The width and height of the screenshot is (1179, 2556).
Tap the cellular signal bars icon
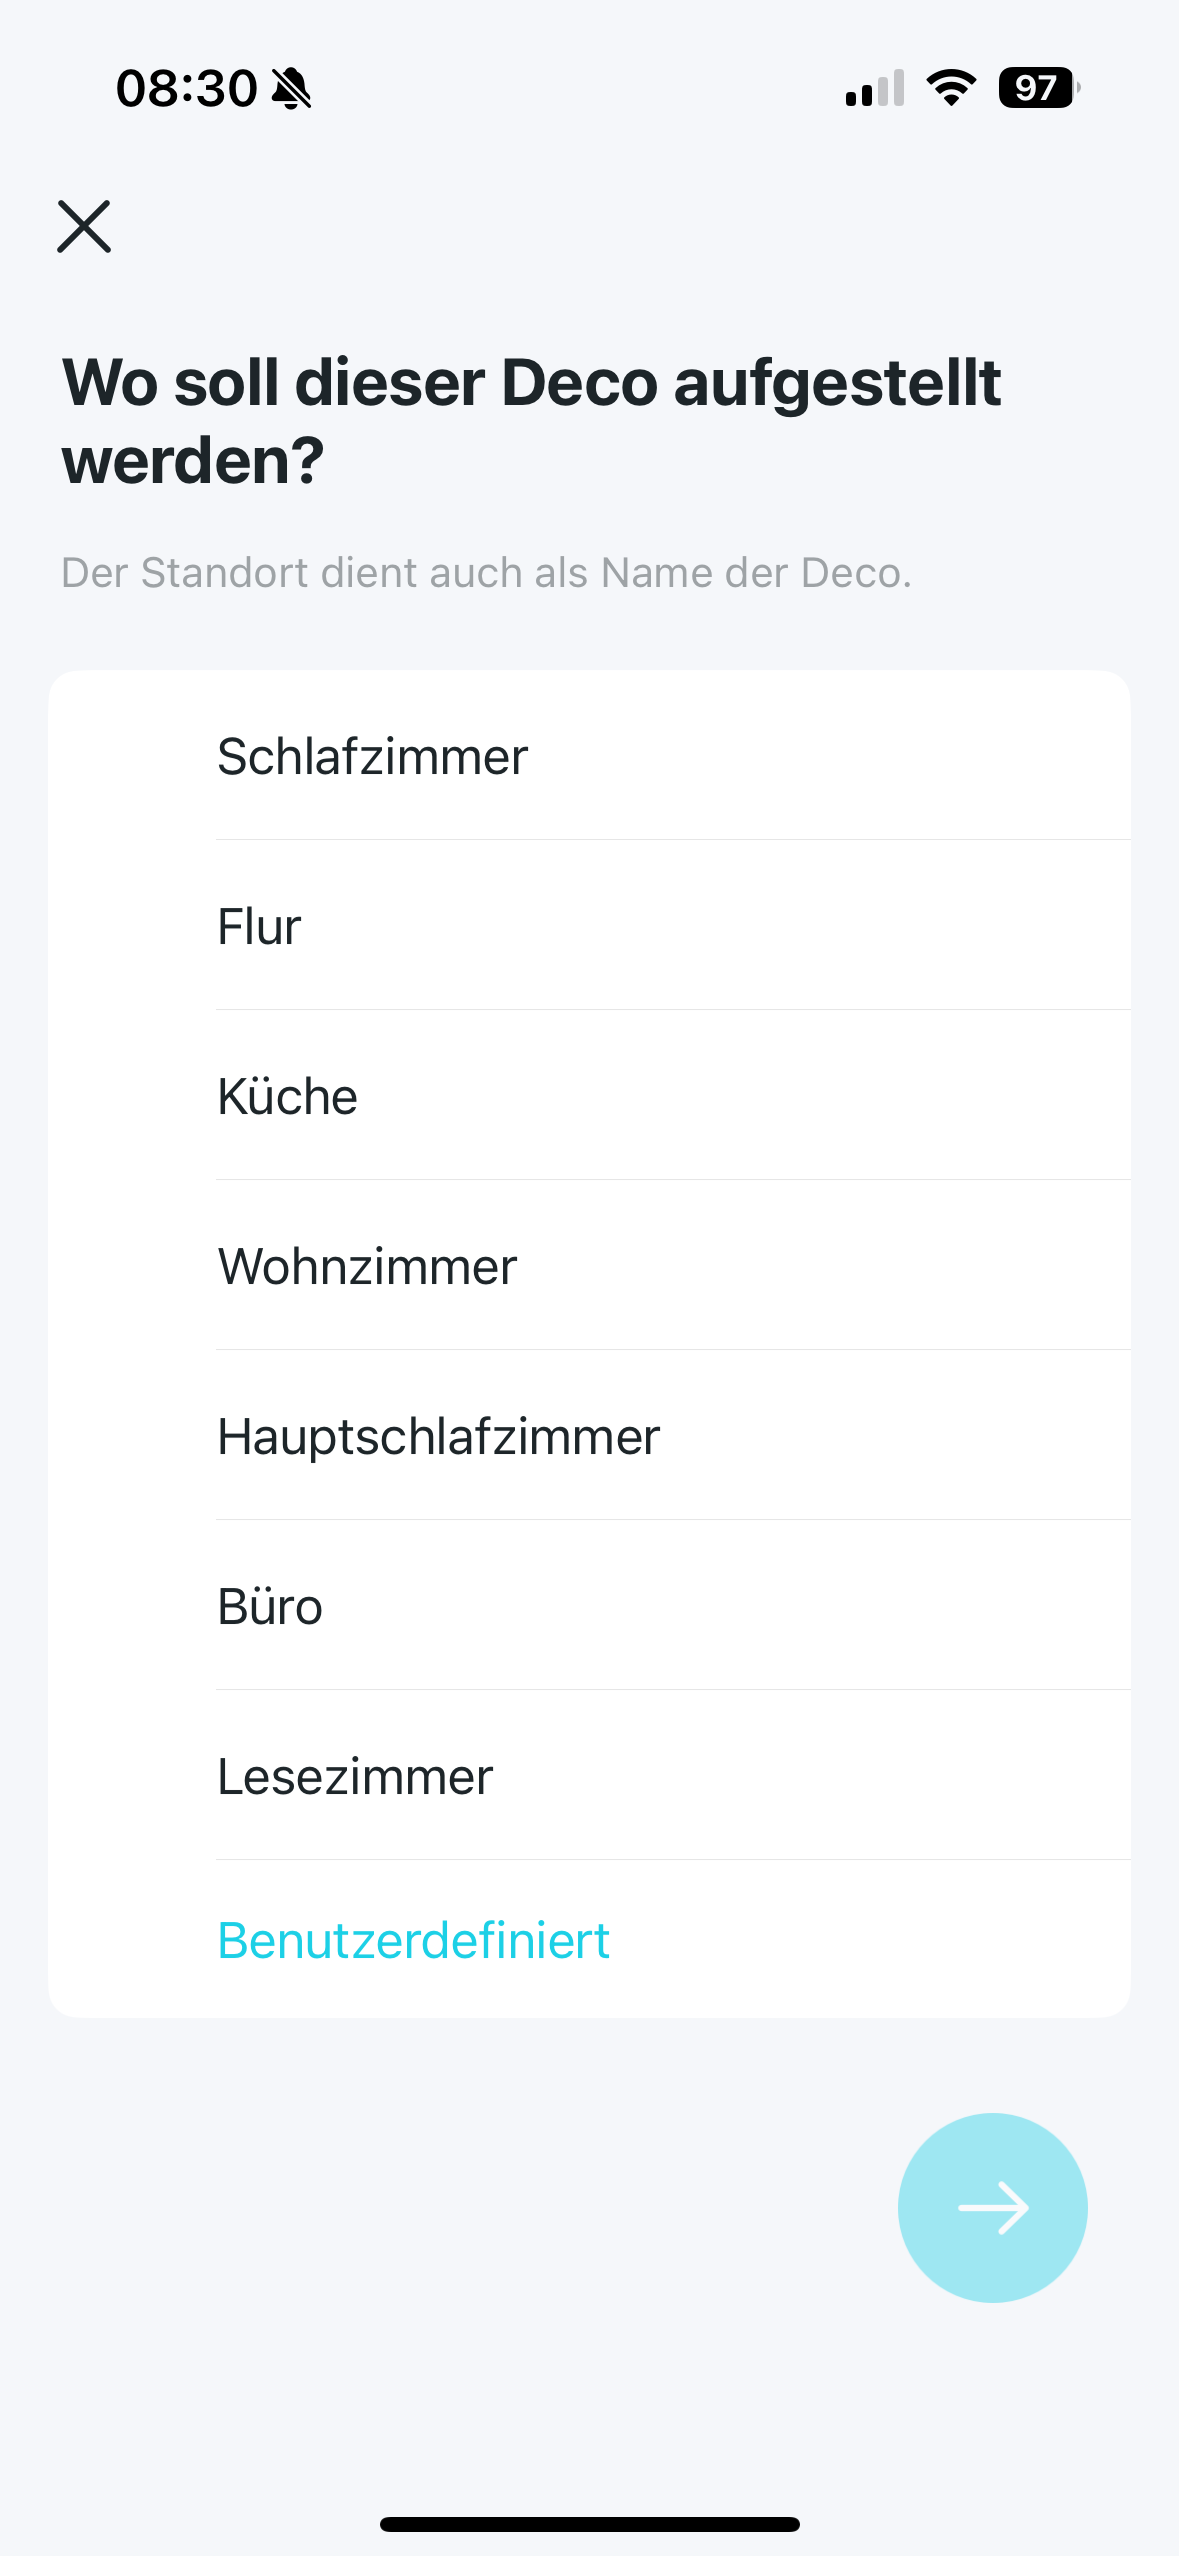coord(874,89)
